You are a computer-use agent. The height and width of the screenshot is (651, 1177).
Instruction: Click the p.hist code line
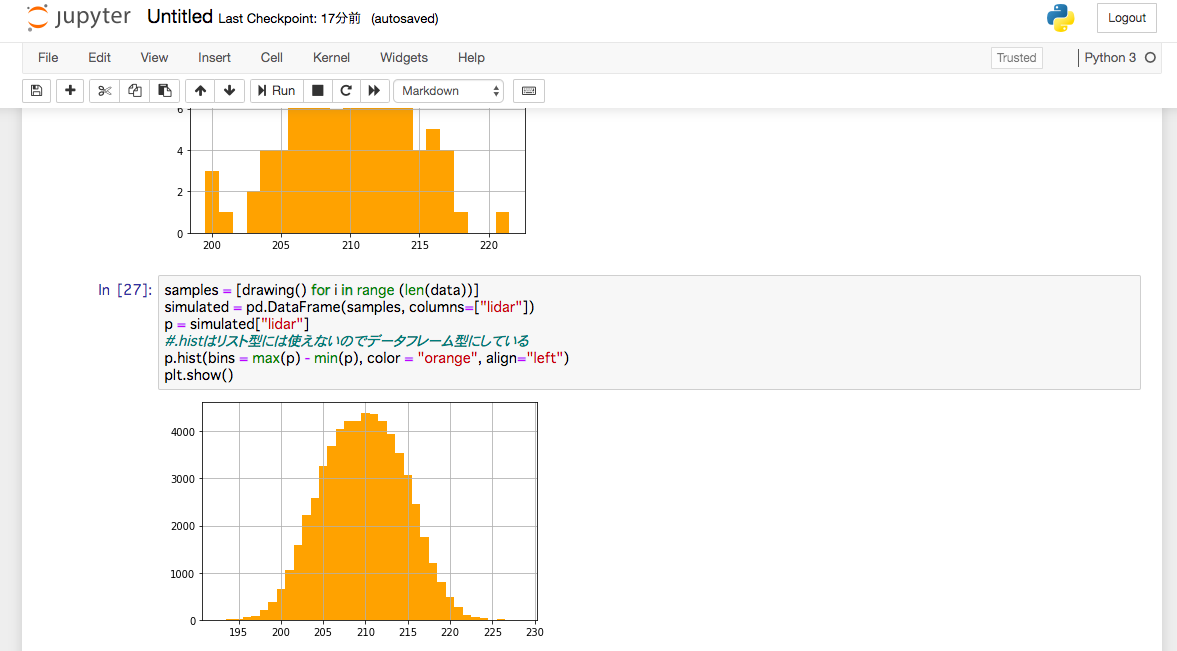tap(366, 358)
